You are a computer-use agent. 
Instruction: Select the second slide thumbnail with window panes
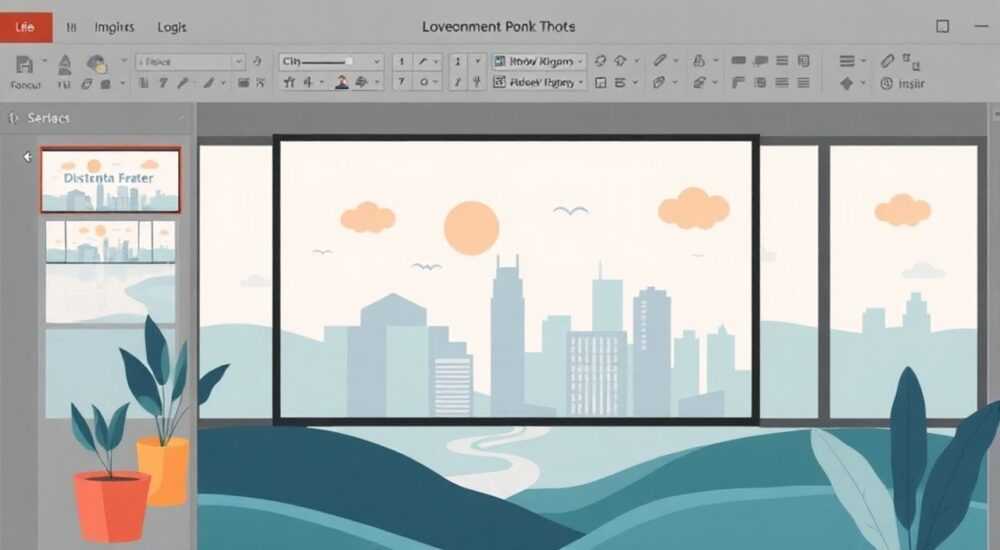[110, 242]
